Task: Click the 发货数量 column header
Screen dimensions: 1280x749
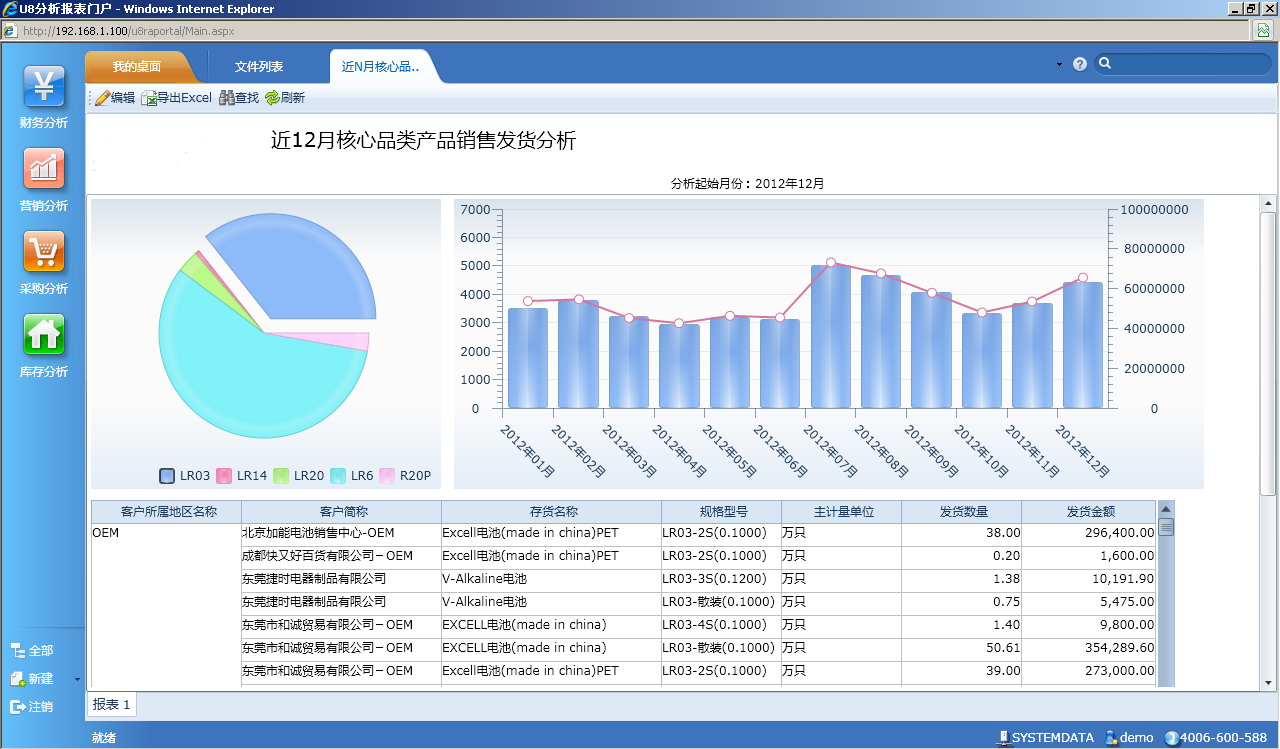Action: click(x=961, y=512)
